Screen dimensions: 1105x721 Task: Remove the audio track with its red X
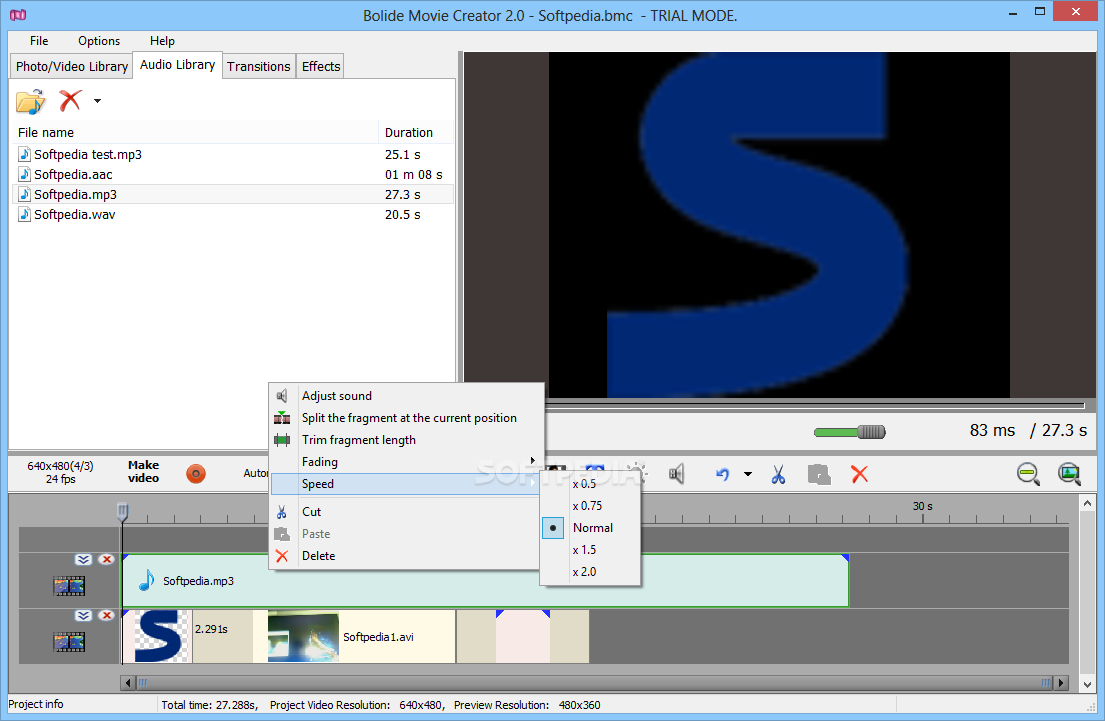tap(106, 560)
